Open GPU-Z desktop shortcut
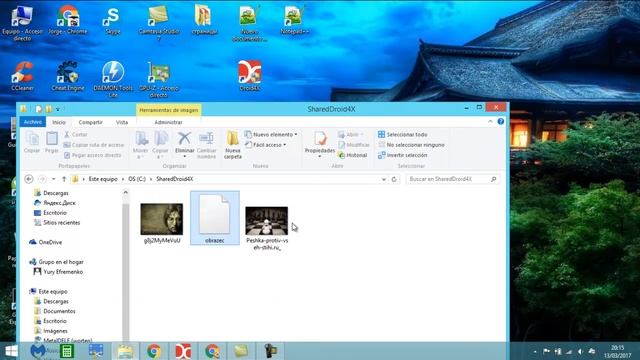This screenshot has width=640, height=360. tap(159, 79)
